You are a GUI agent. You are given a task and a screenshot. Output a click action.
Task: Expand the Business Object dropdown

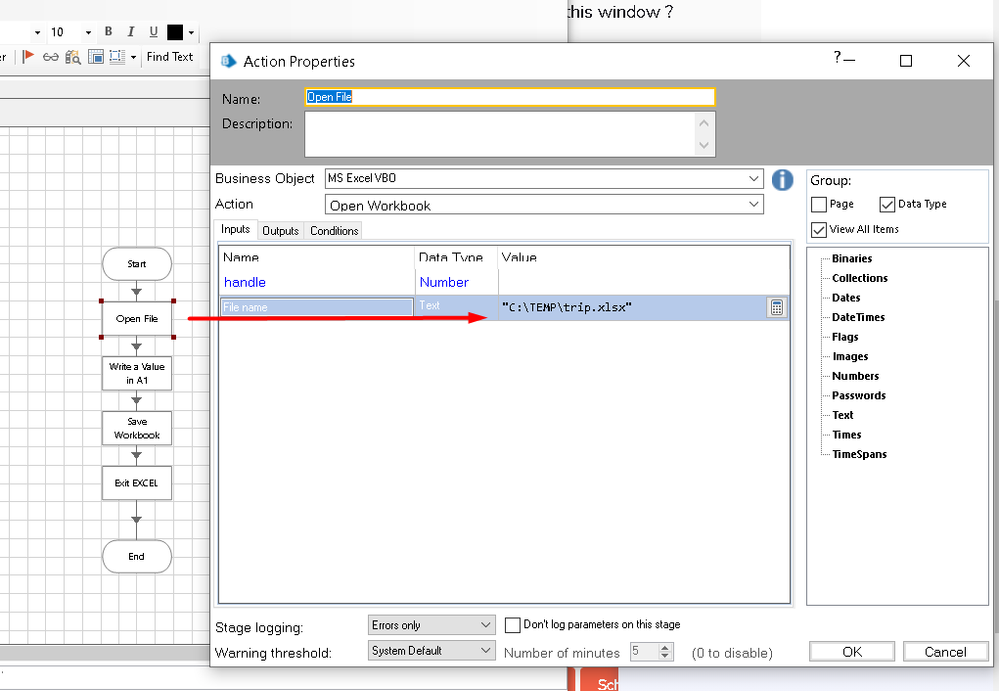(754, 179)
